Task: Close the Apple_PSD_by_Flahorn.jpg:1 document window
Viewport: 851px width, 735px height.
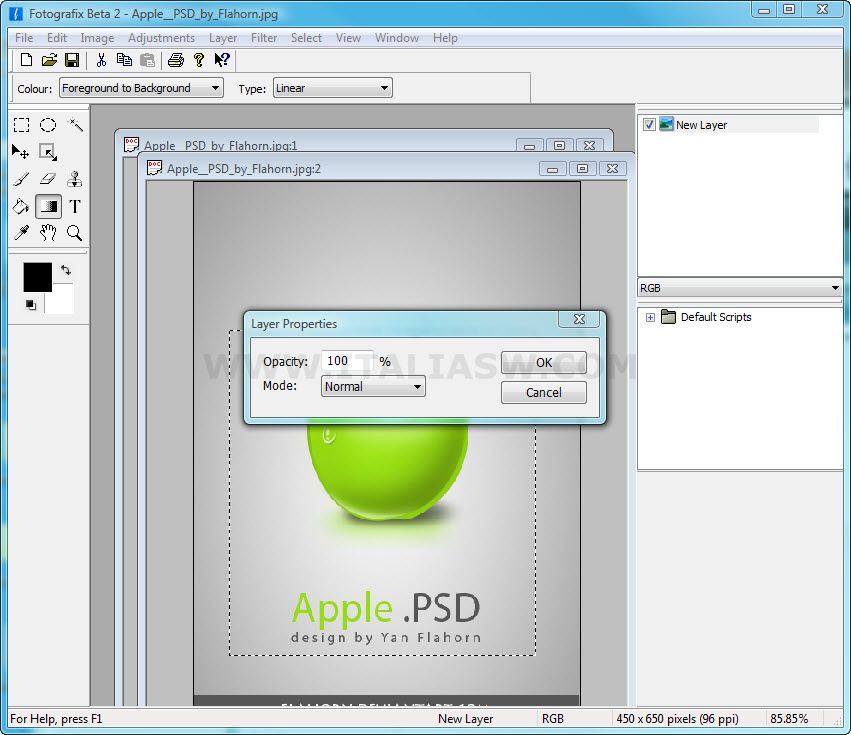Action: click(589, 145)
